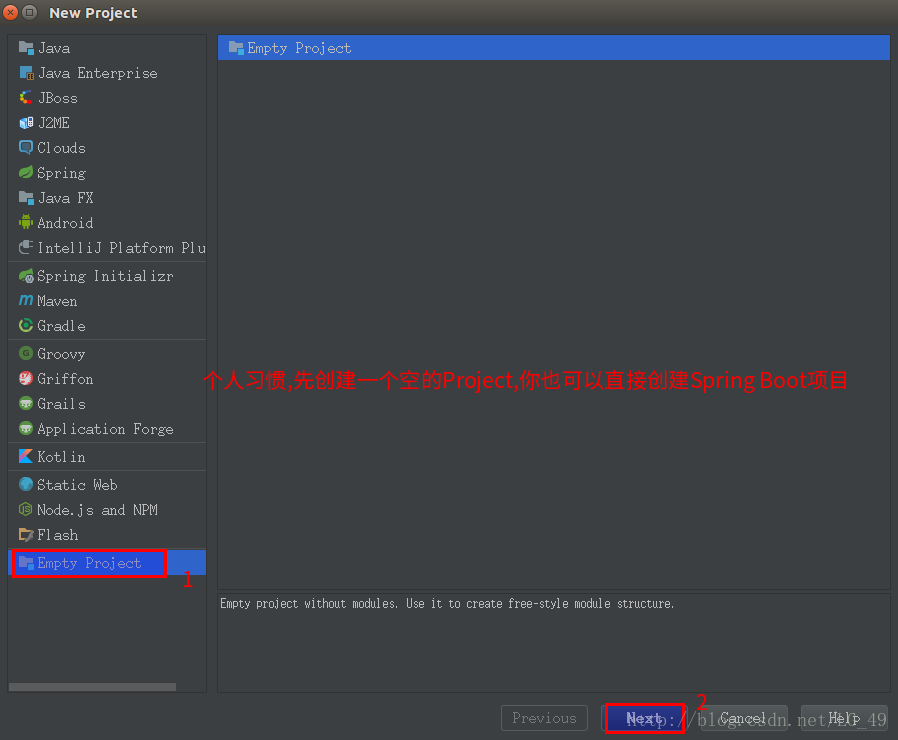Select Java project type
This screenshot has height=740, width=898.
[x=107, y=48]
